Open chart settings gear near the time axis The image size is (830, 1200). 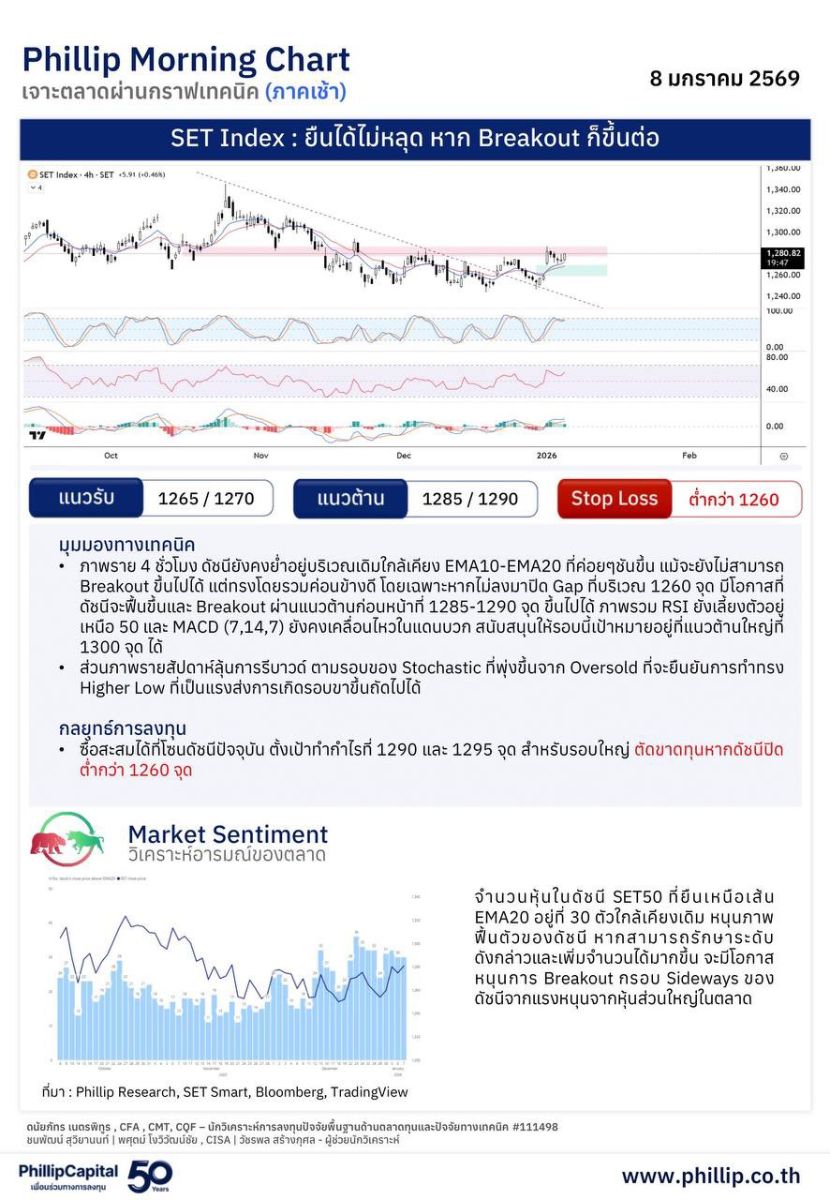[x=783, y=455]
